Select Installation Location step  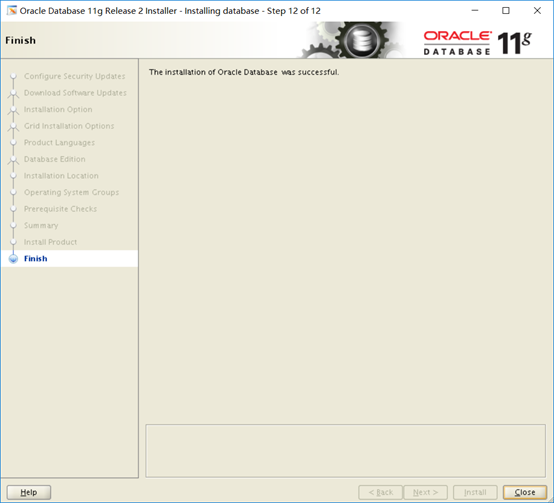[x=61, y=176]
